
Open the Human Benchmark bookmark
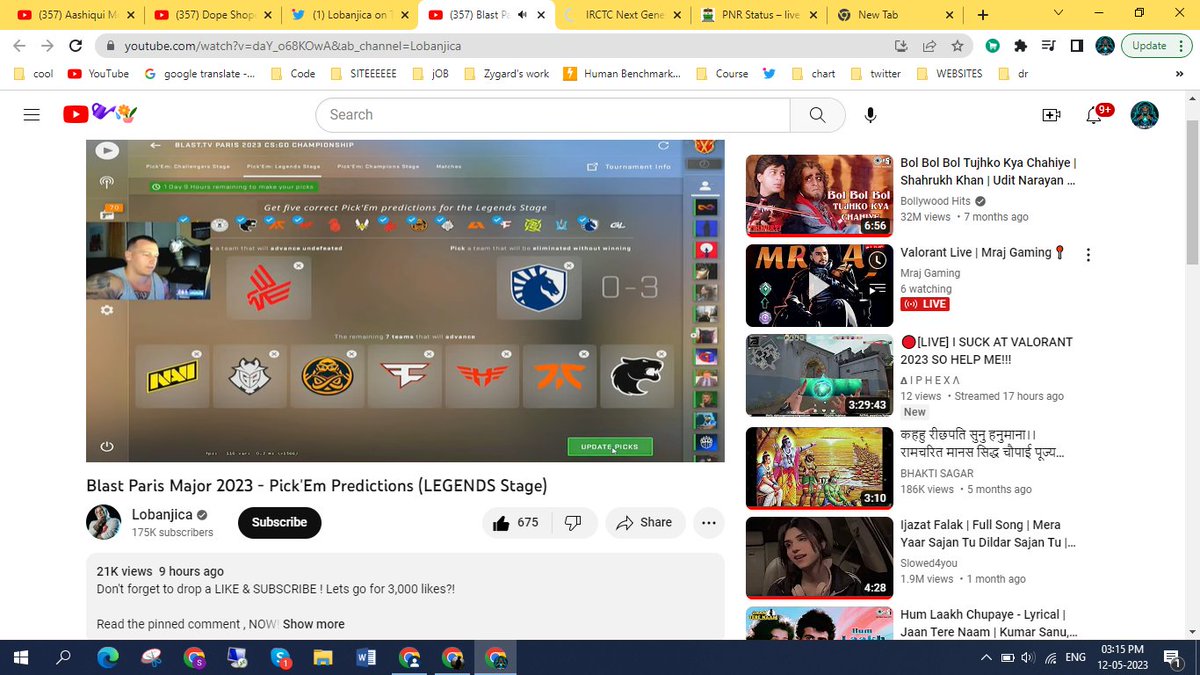click(x=621, y=73)
